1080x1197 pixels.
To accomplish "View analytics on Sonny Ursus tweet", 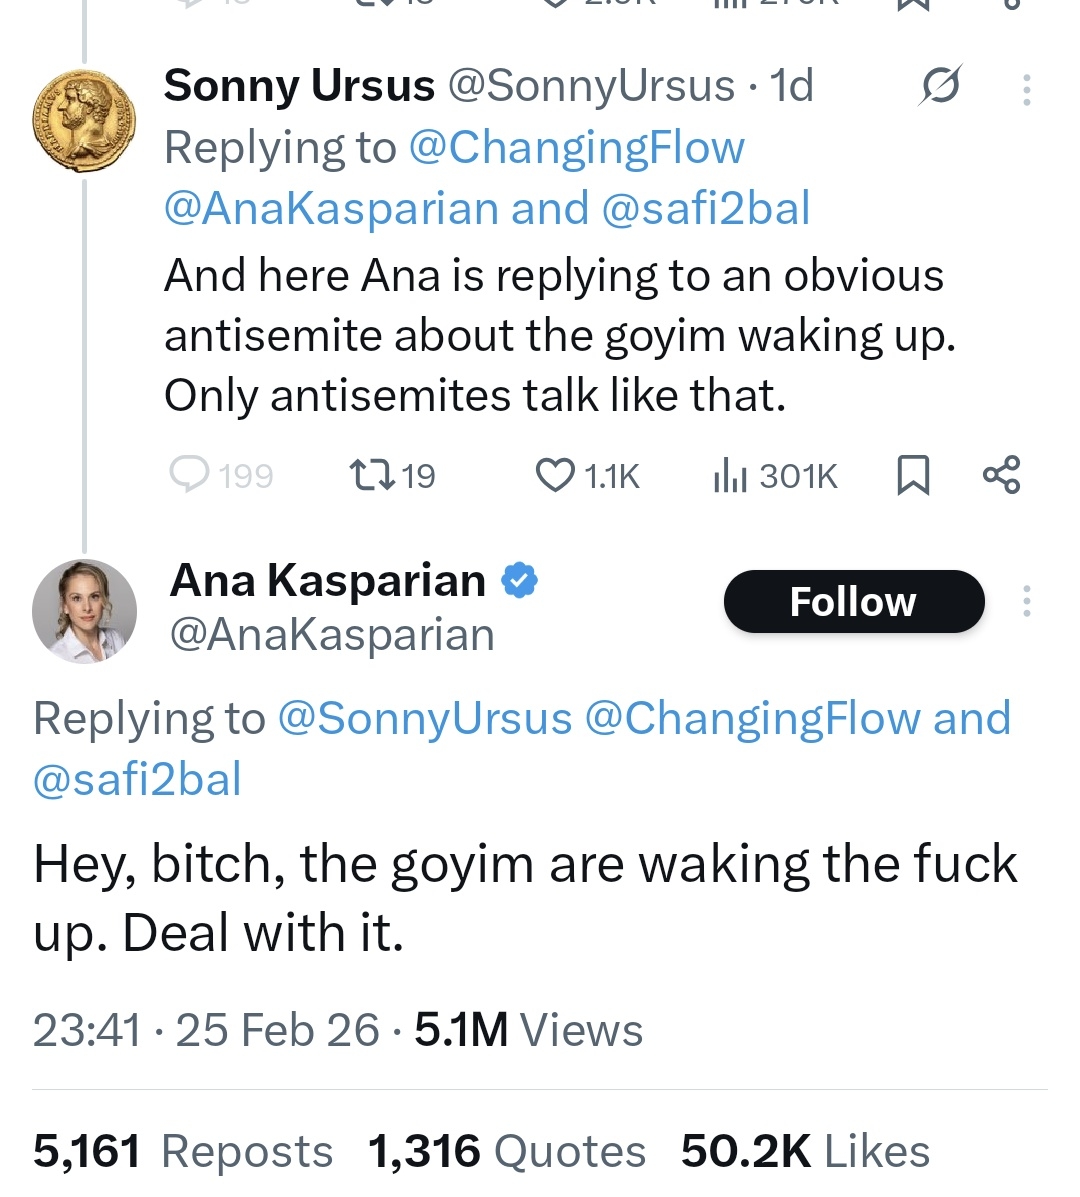I will click(731, 476).
